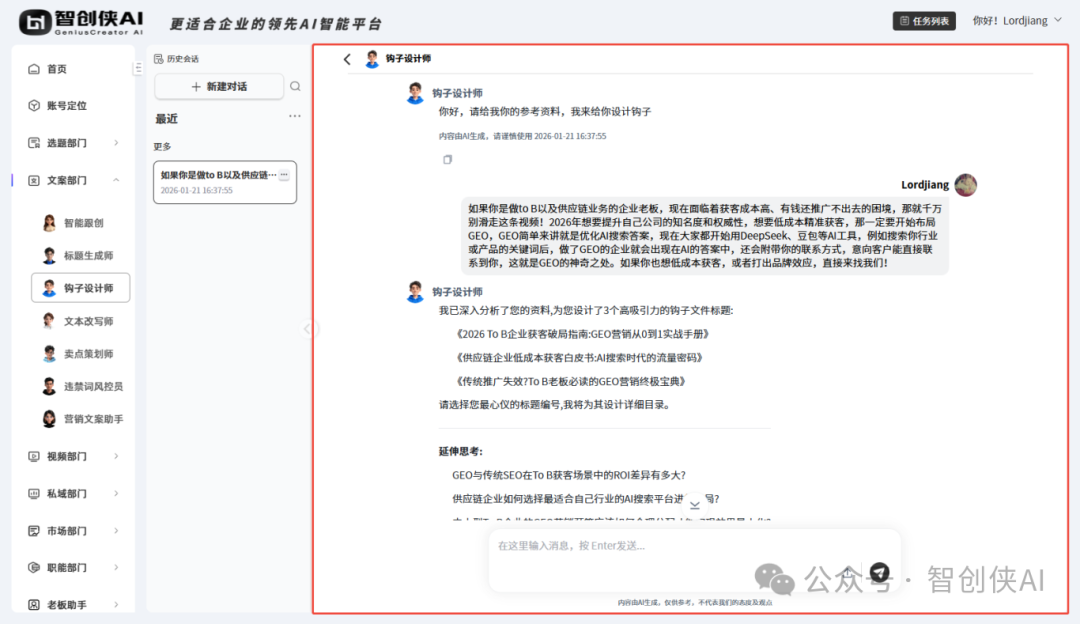Image resolution: width=1080 pixels, height=624 pixels.
Task: Jump to bottom with the down arrow
Action: point(694,504)
